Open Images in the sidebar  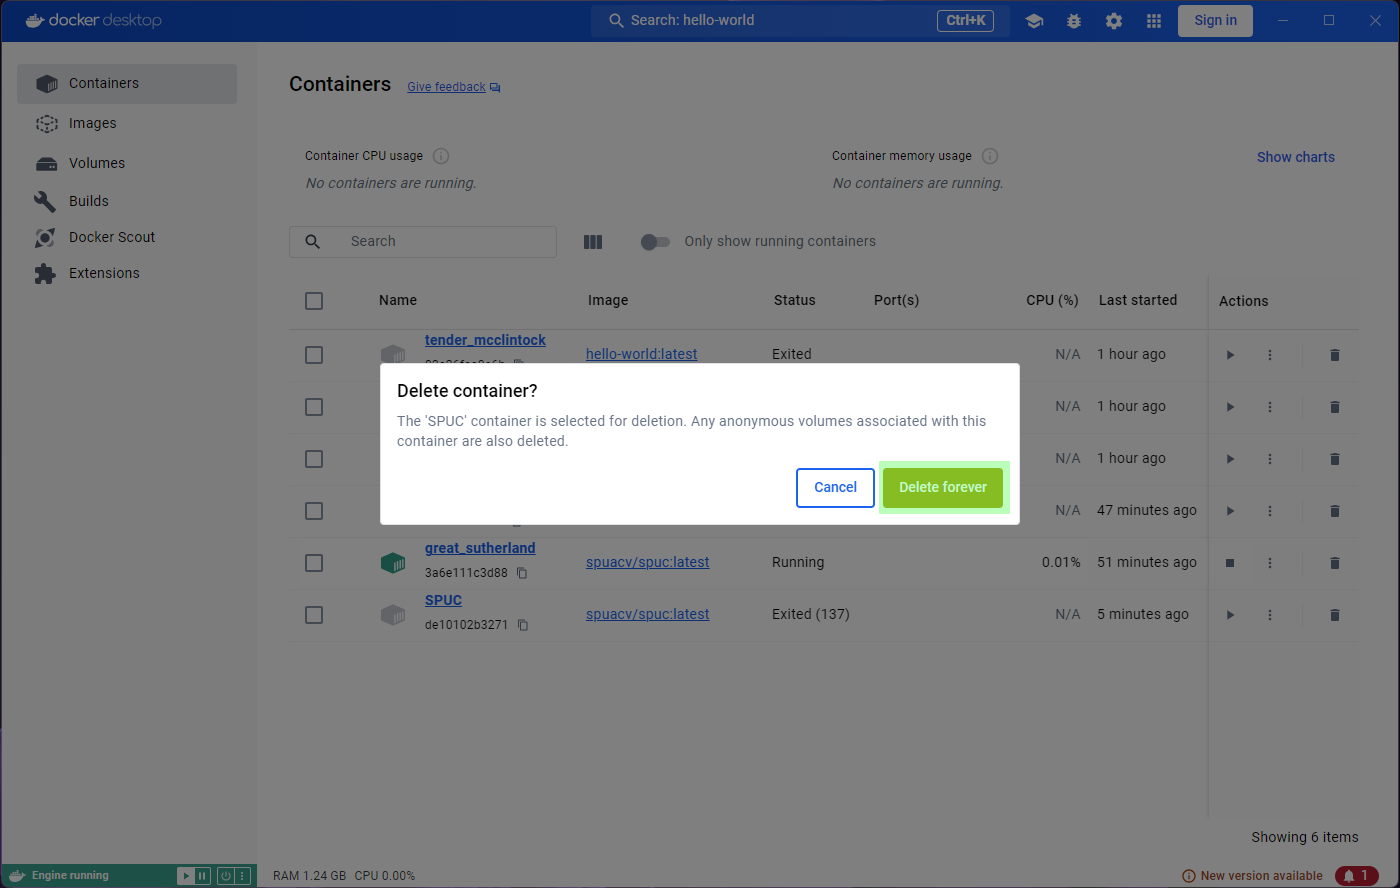127,123
